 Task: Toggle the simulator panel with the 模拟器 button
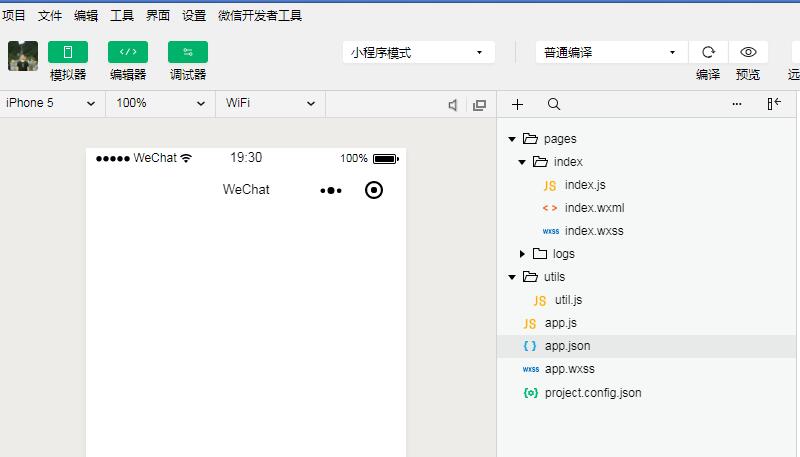[68, 52]
